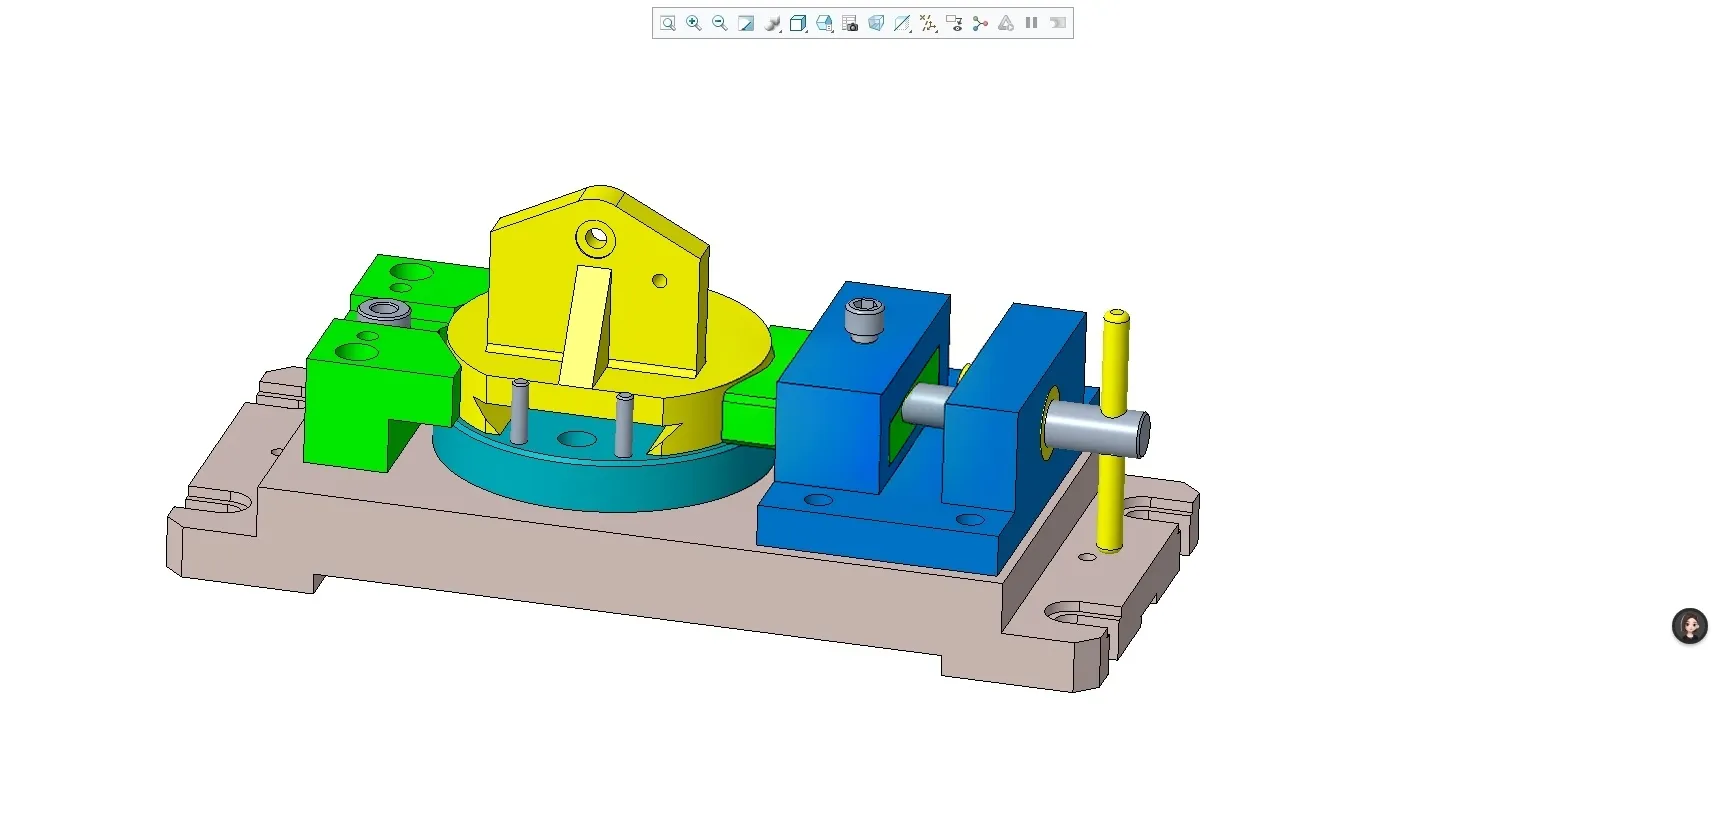Toggle the Annotation Display eye icon
1726x824 pixels.
point(954,23)
